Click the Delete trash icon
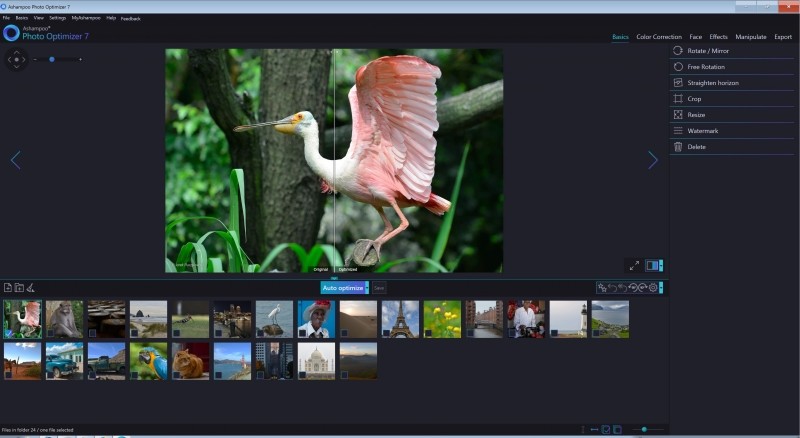 (678, 147)
